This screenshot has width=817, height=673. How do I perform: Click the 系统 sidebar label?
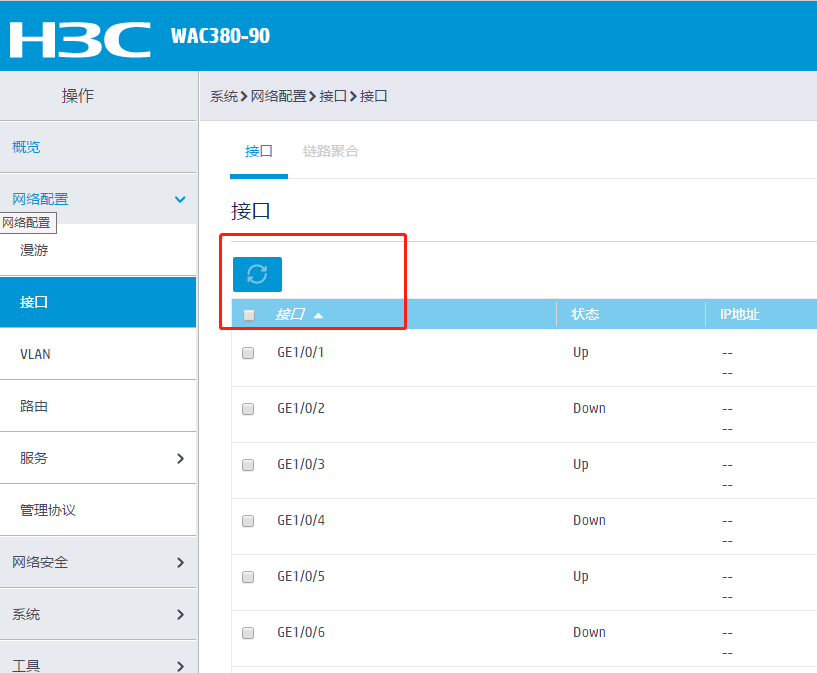26,614
